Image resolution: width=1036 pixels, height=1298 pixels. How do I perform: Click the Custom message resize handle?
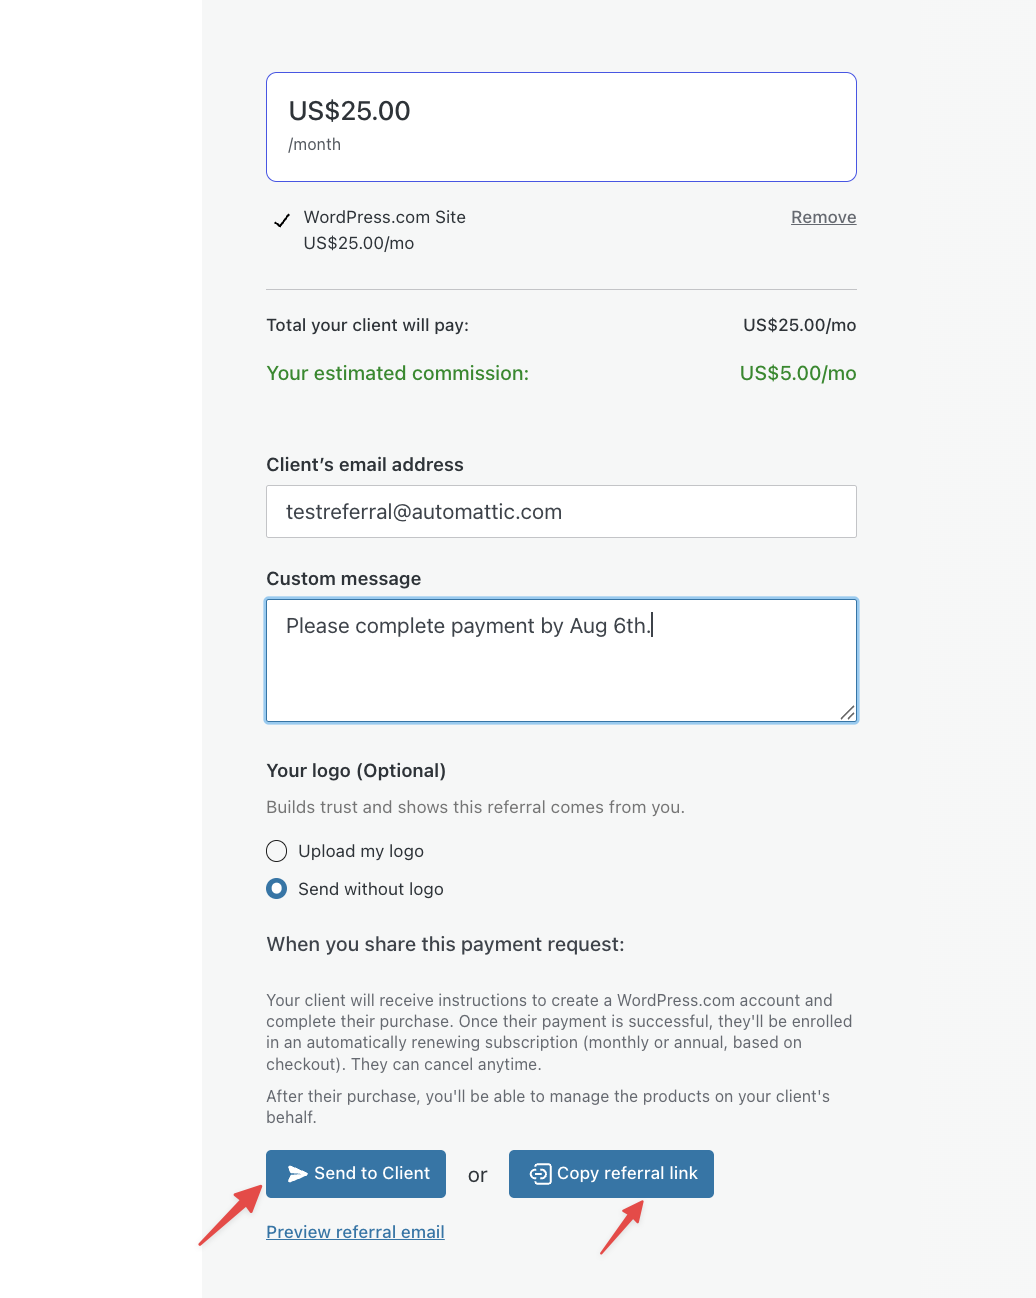[847, 712]
